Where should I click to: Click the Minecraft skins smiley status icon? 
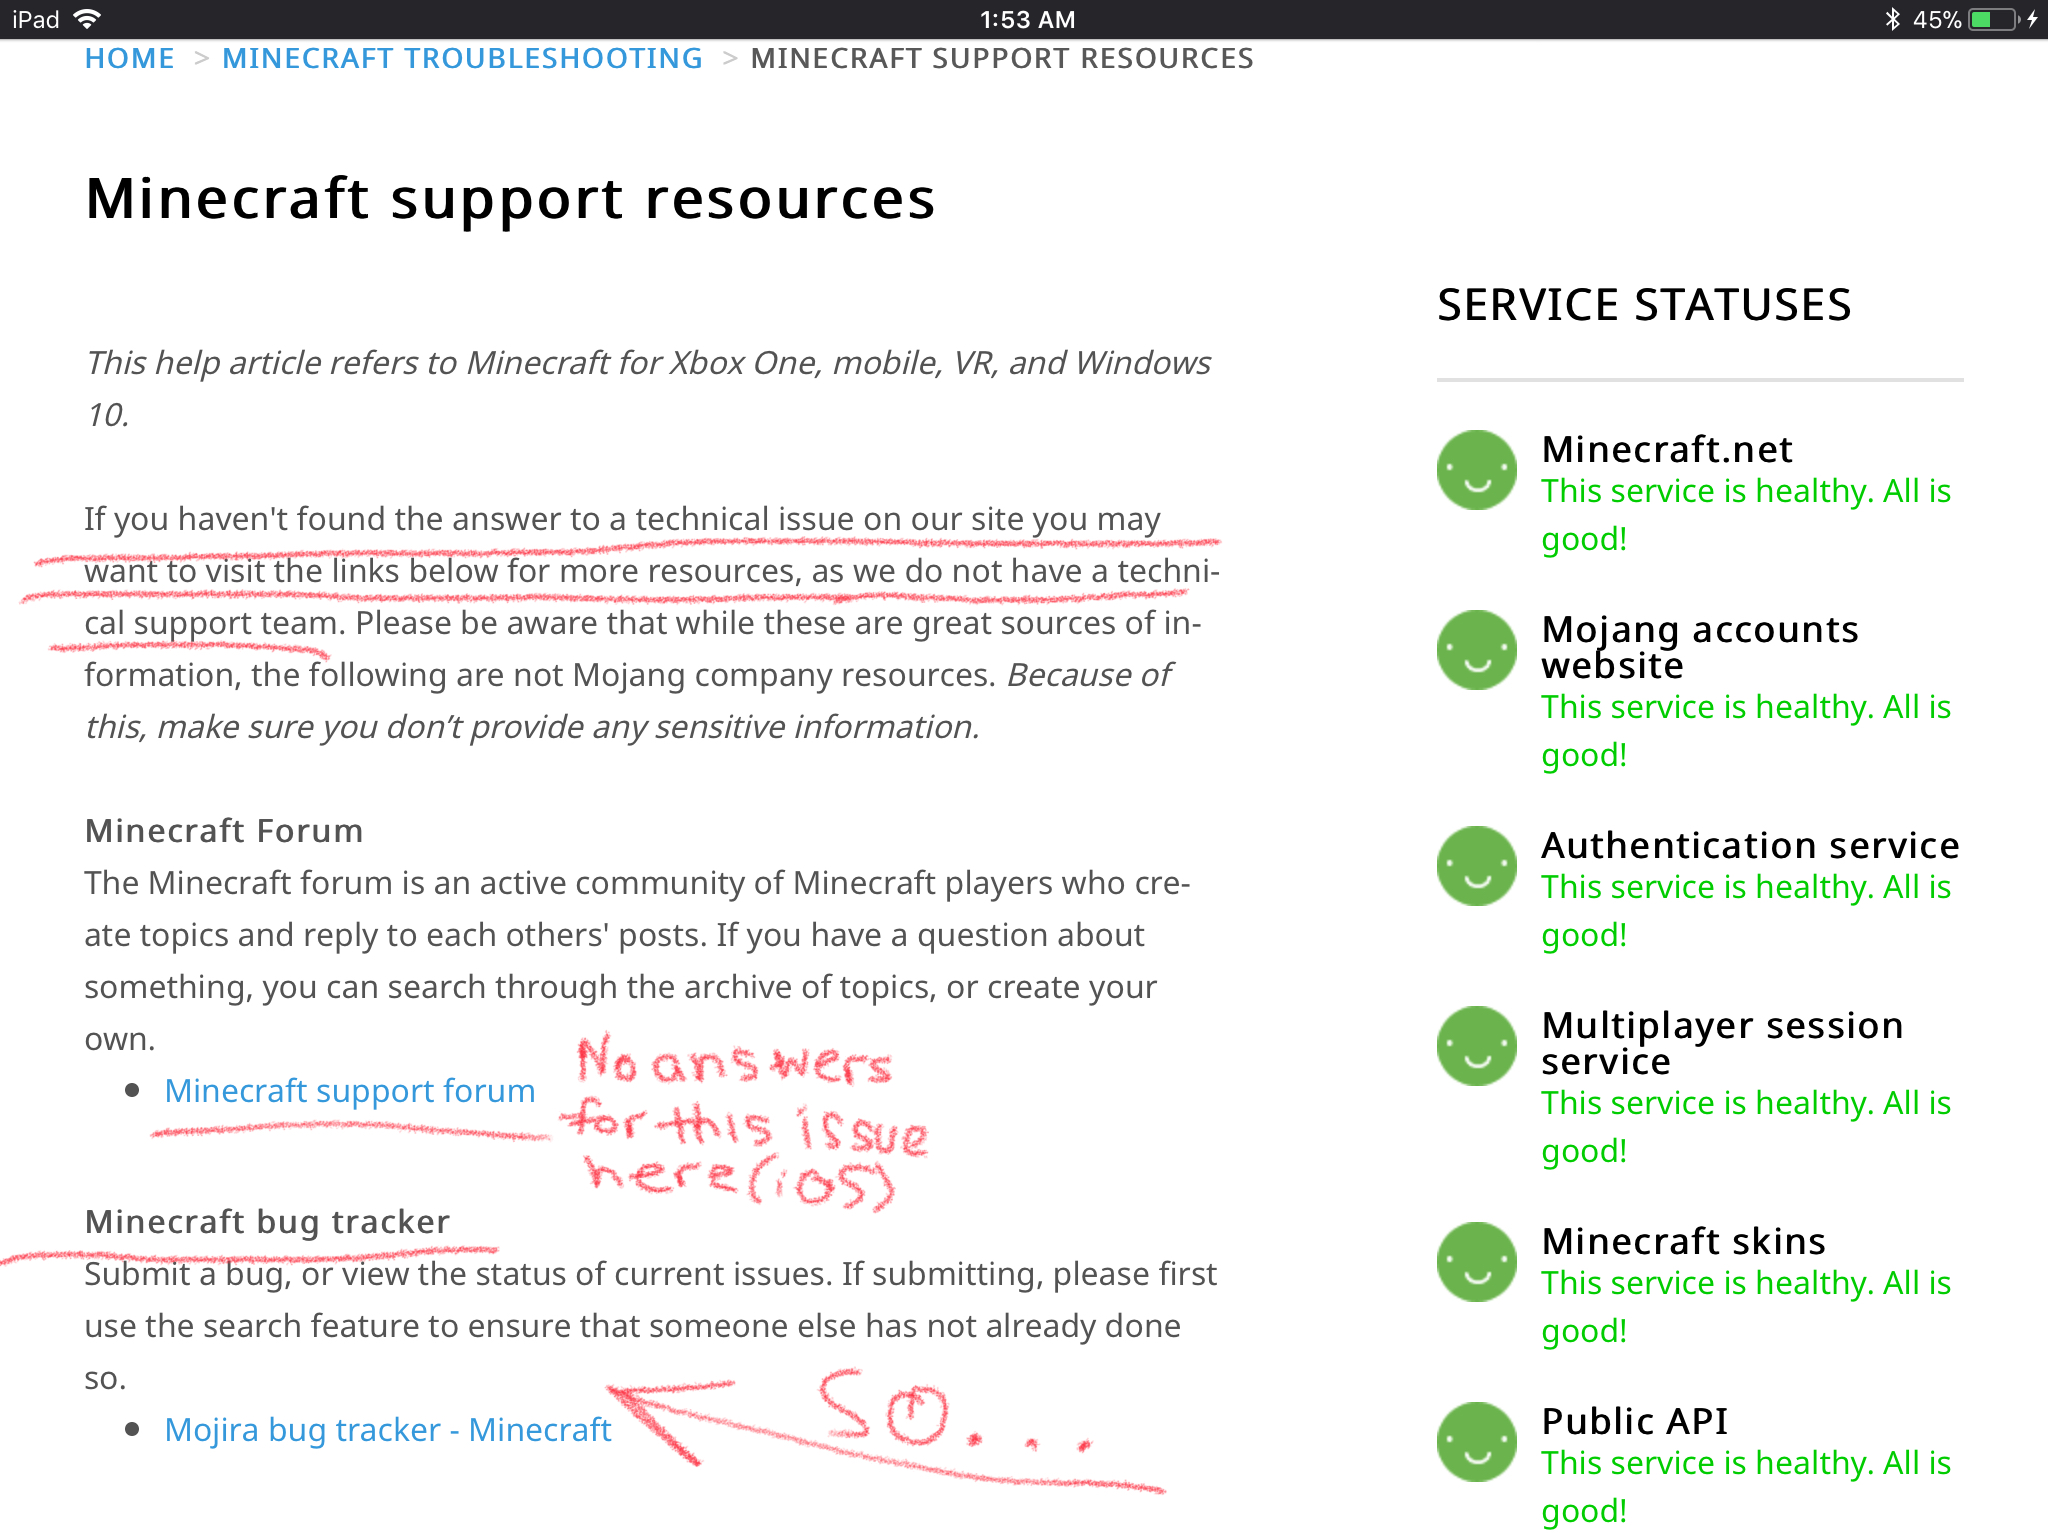click(1476, 1262)
